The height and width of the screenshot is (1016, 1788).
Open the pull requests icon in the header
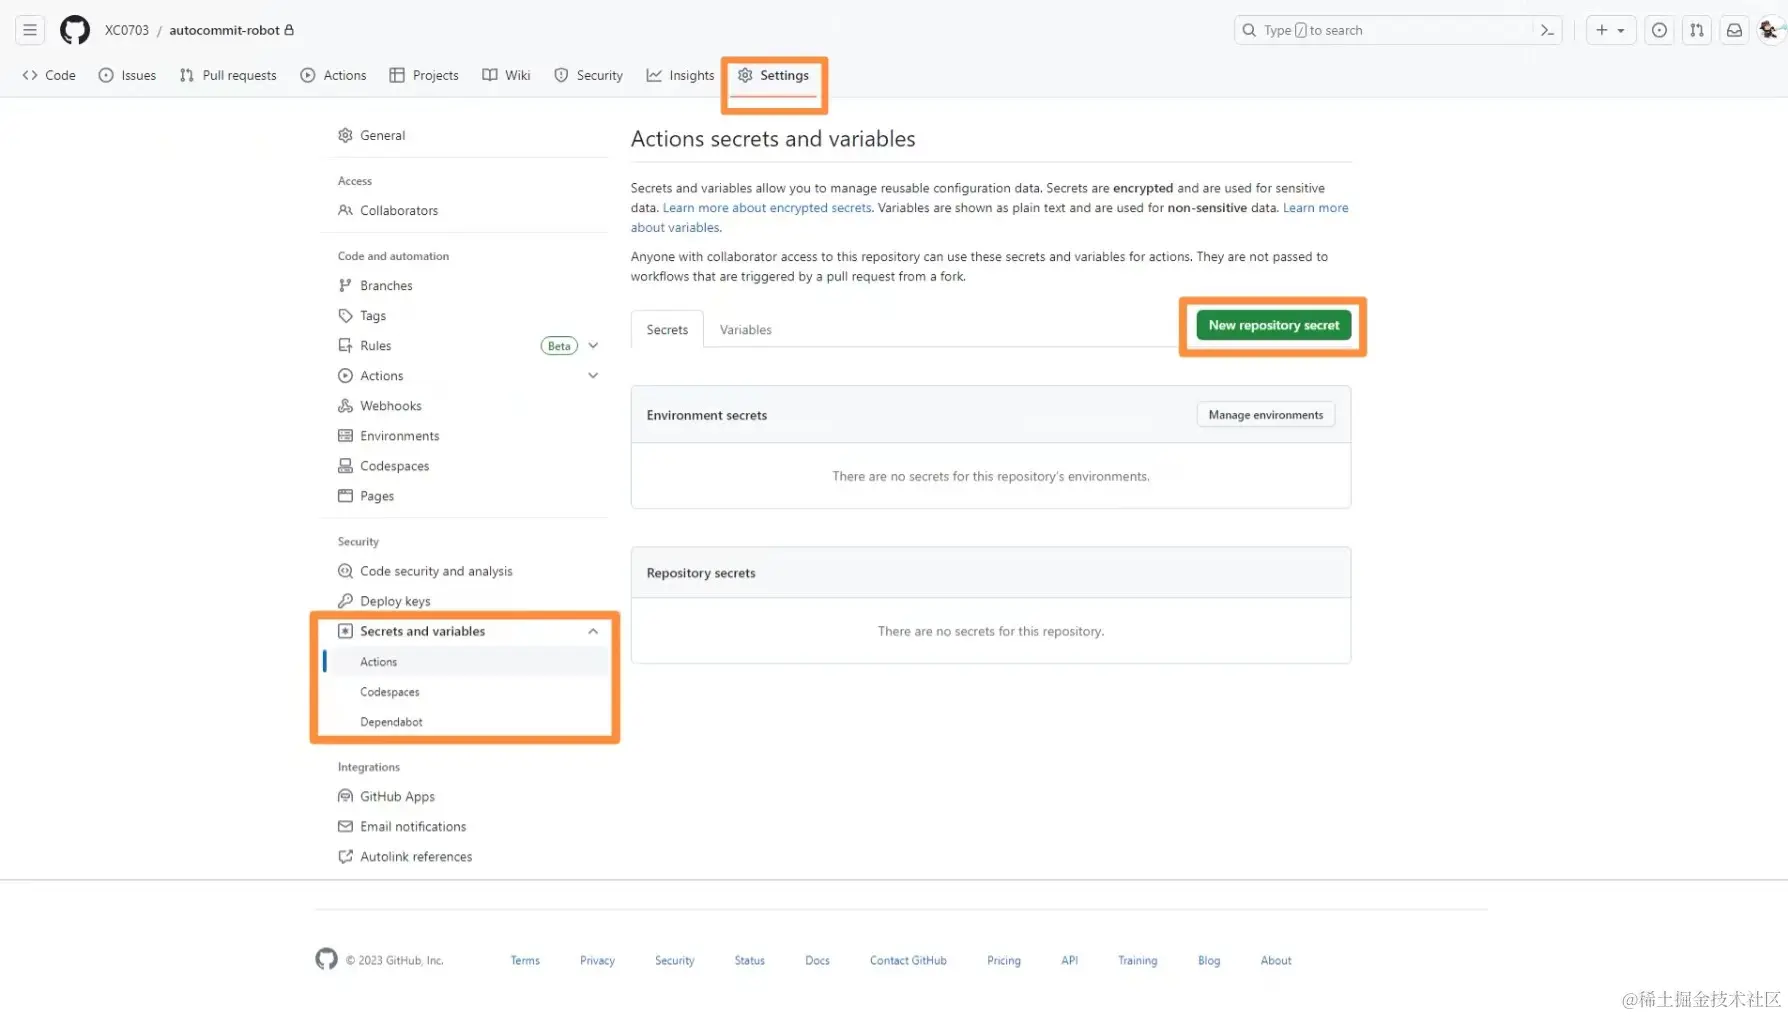(1697, 30)
